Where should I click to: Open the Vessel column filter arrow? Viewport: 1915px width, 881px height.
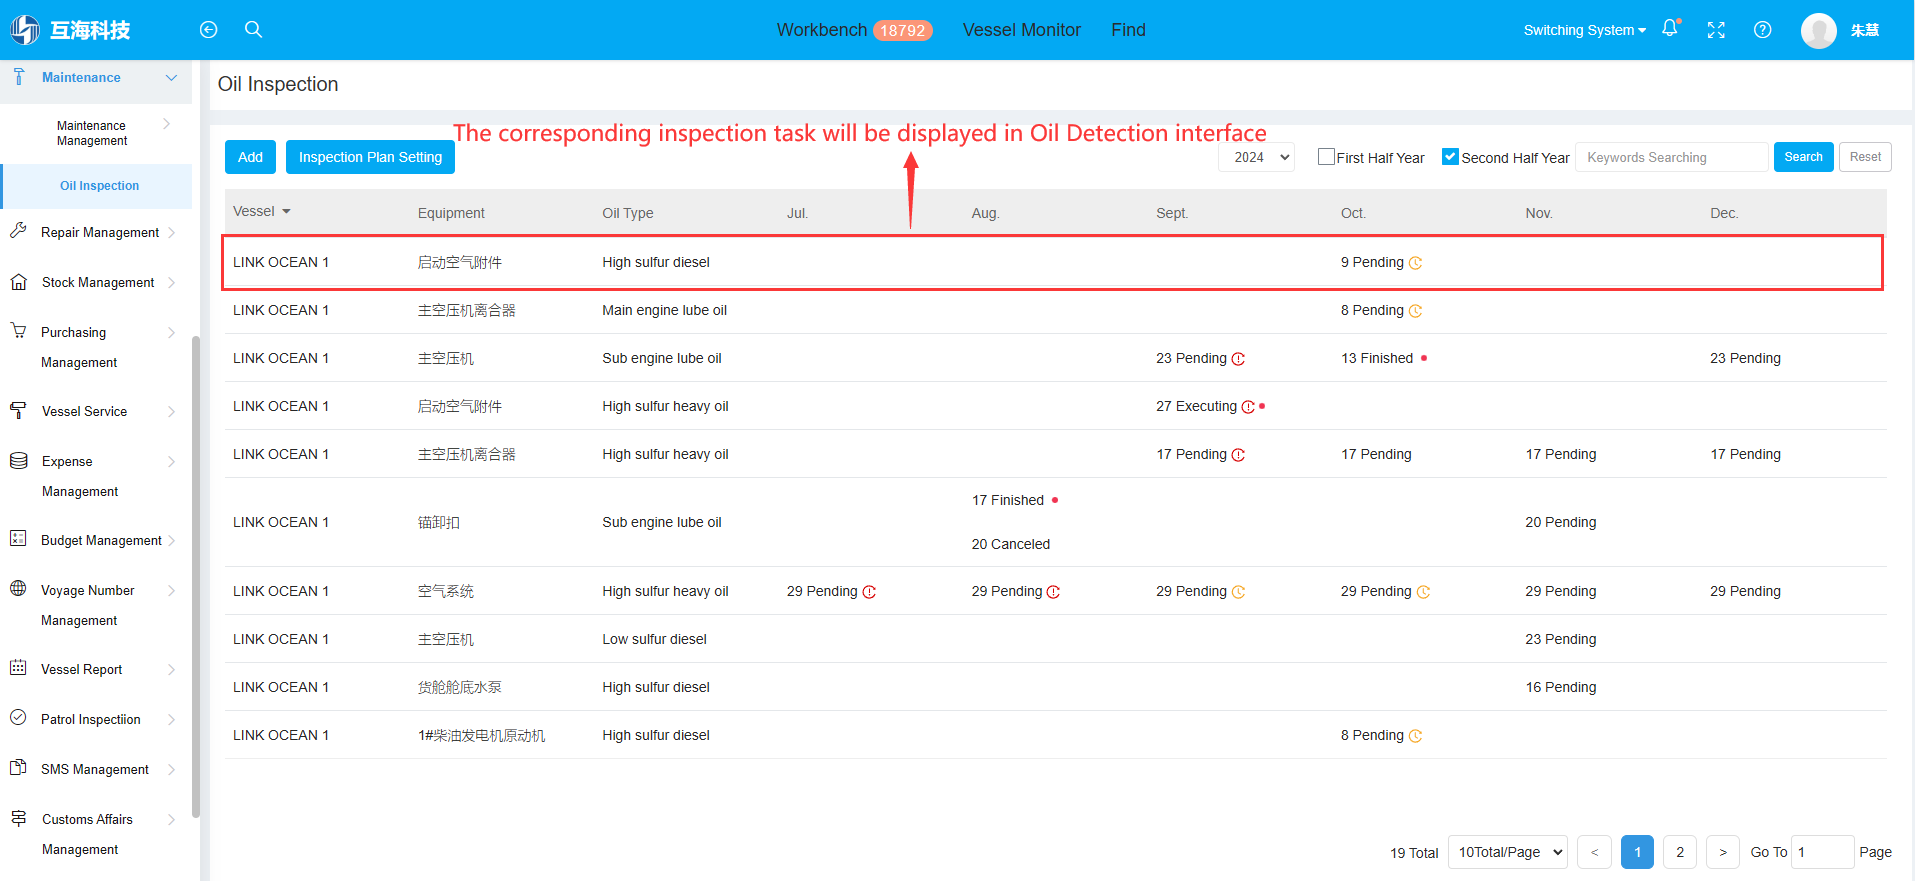[x=286, y=212]
